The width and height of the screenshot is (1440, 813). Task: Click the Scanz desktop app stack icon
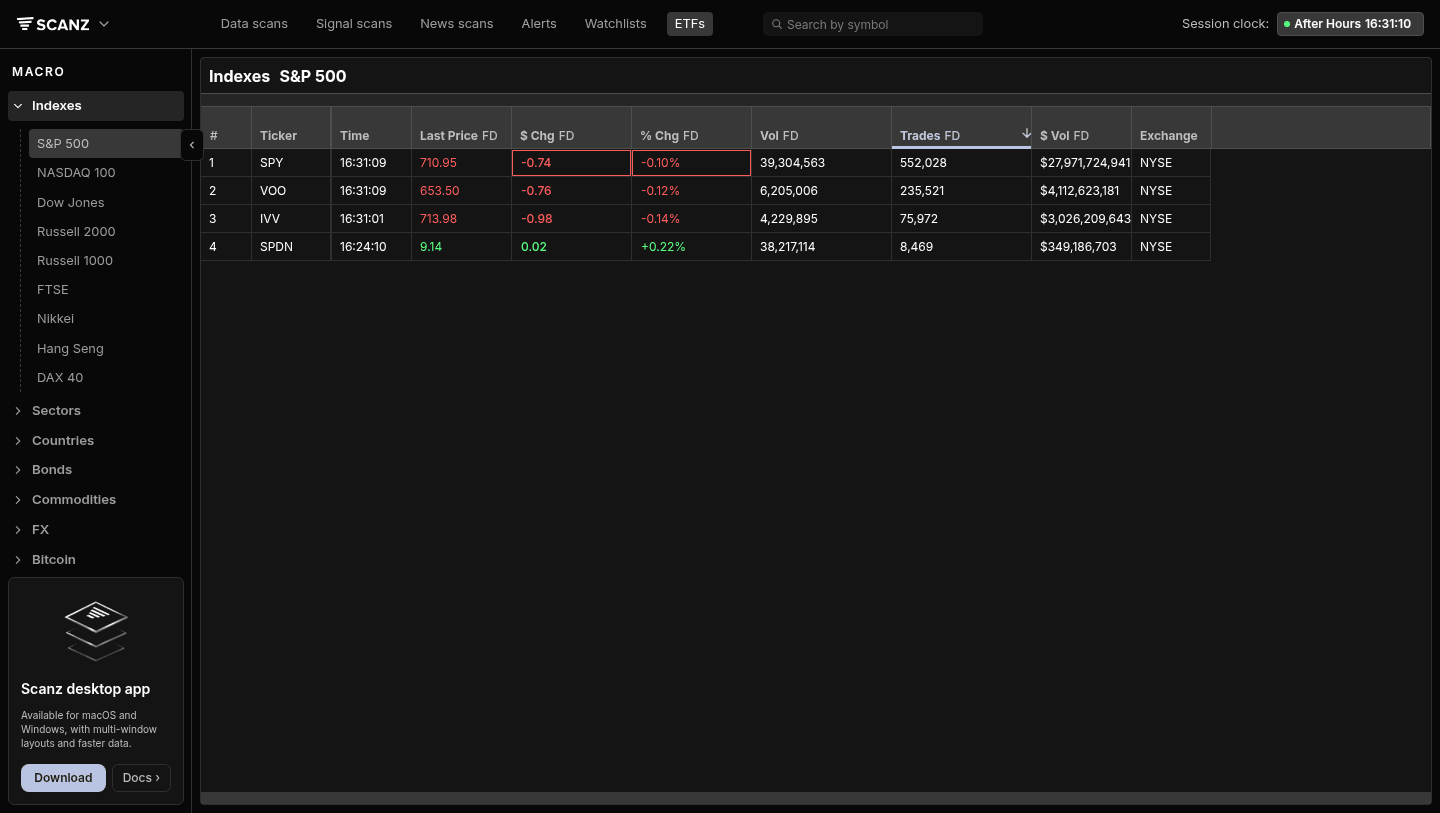point(96,630)
